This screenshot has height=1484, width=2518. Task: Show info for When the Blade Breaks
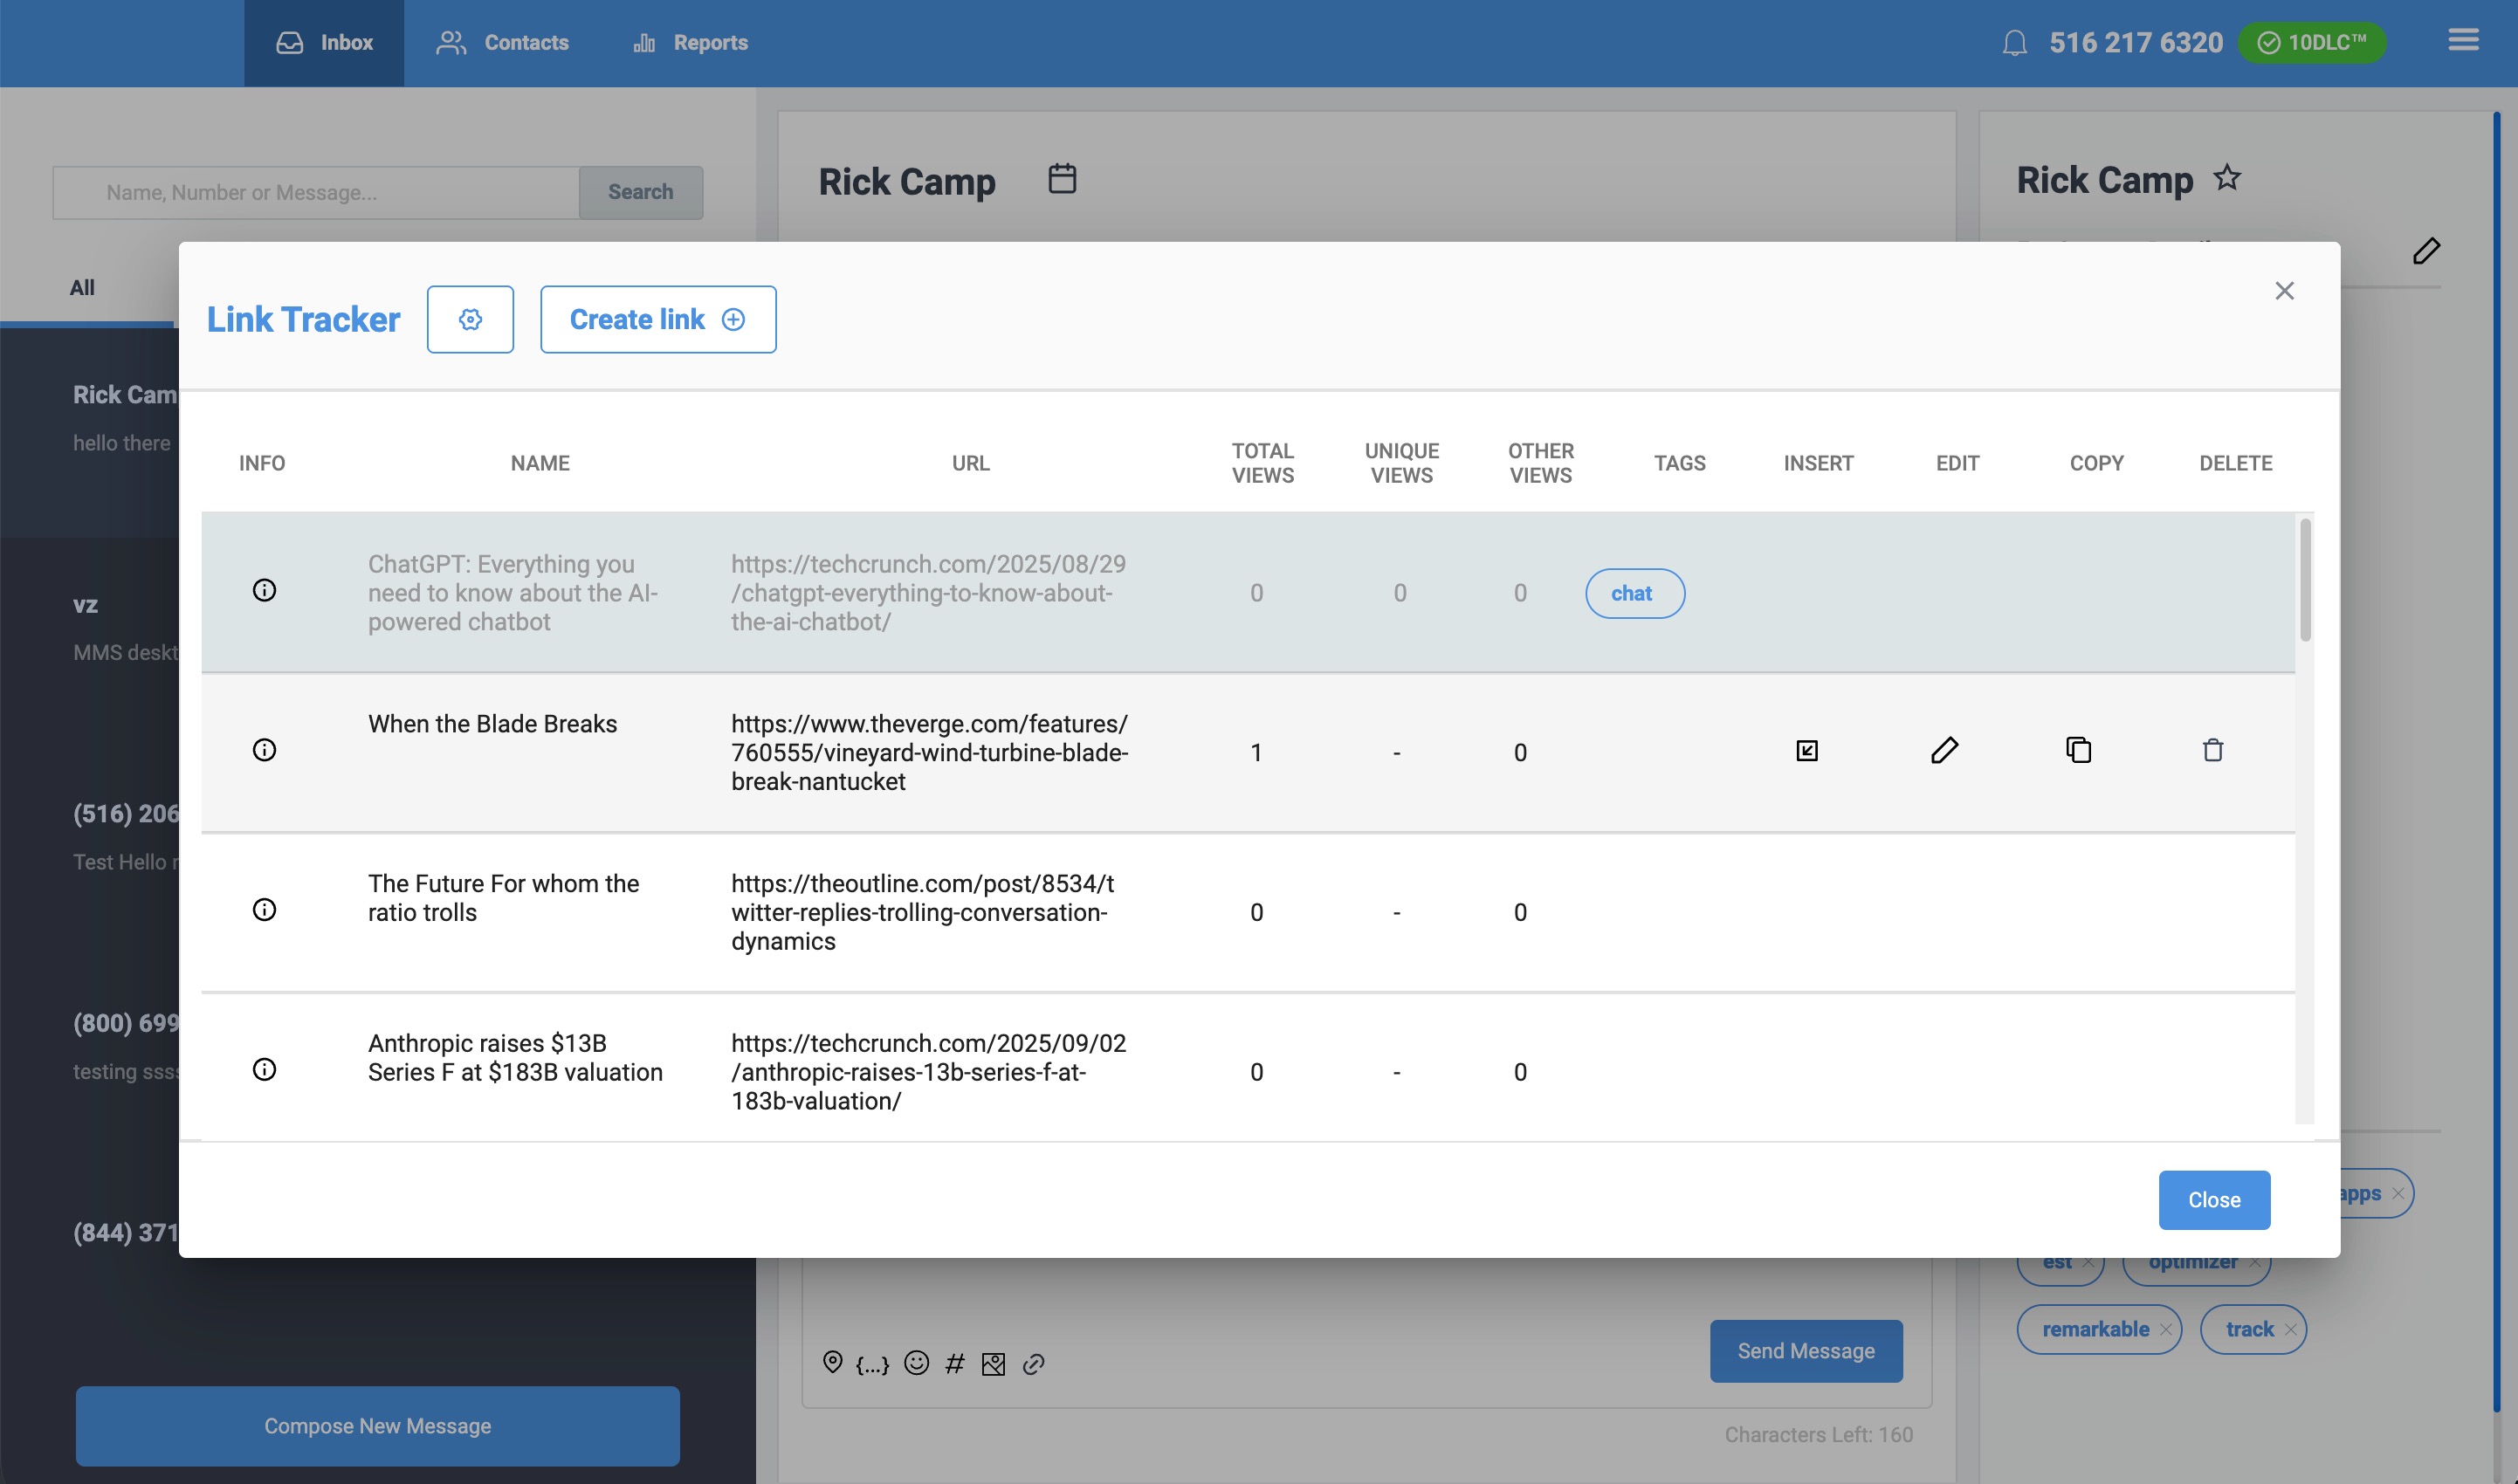click(264, 750)
